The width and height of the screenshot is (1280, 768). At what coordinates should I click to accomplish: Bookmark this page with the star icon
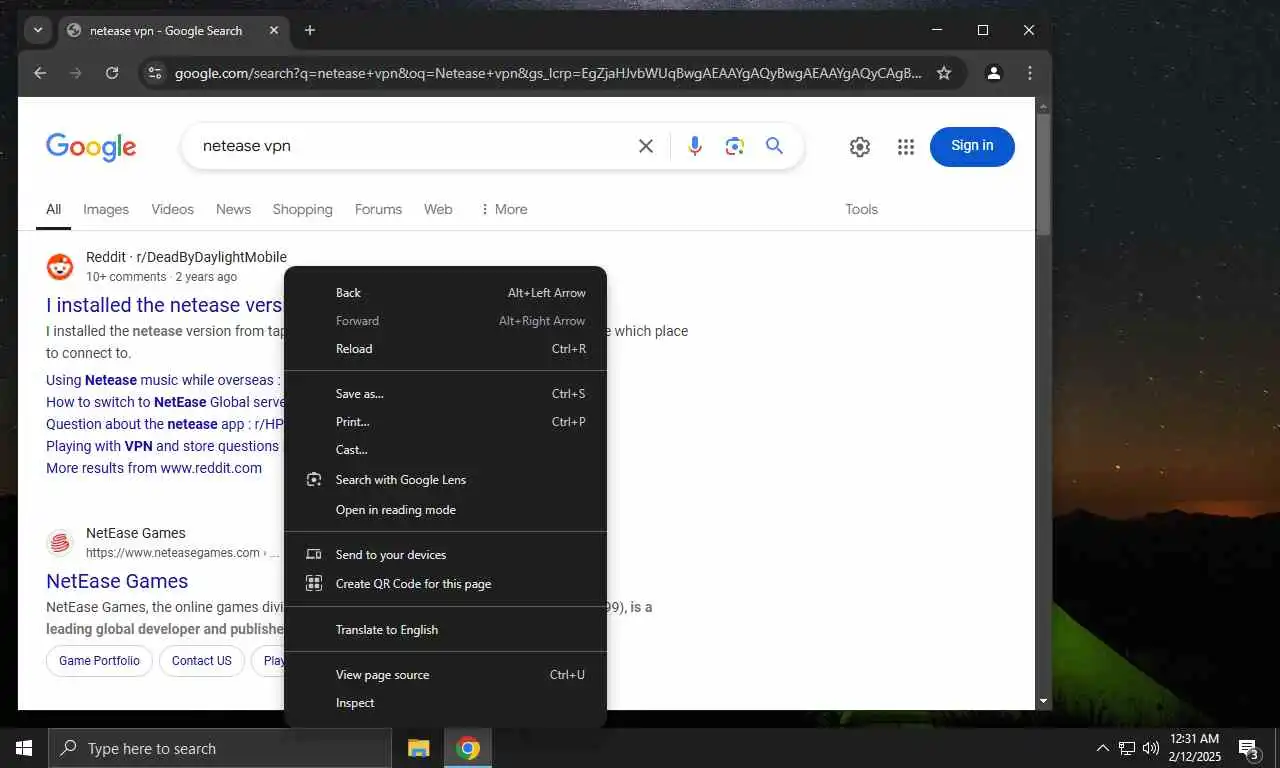click(943, 73)
